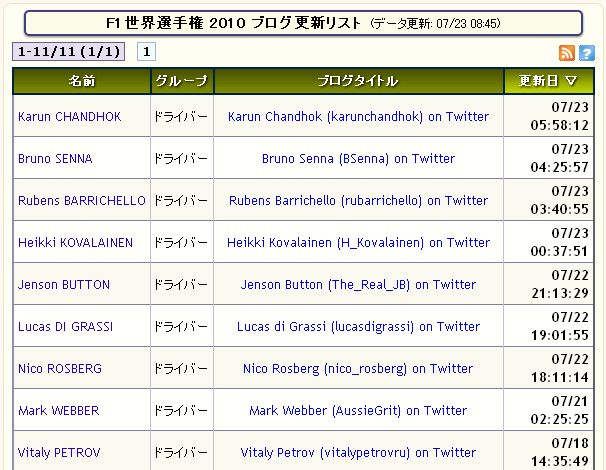The image size is (606, 470).
Task: Sort by the 名前 column header
Action: point(81,81)
